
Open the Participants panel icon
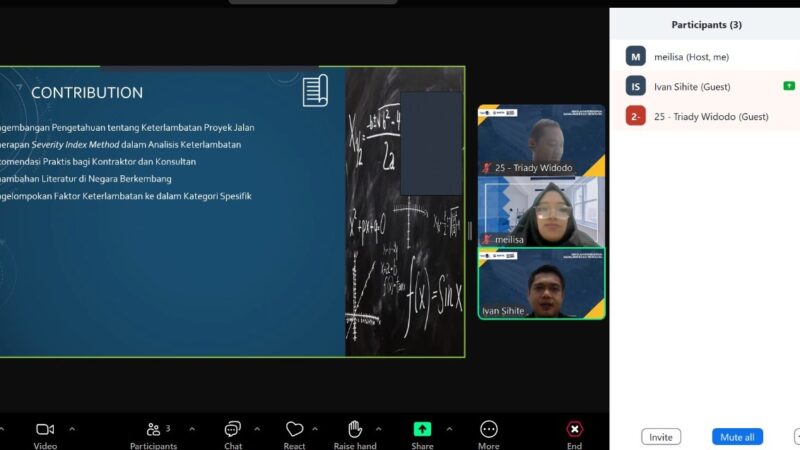(x=154, y=429)
